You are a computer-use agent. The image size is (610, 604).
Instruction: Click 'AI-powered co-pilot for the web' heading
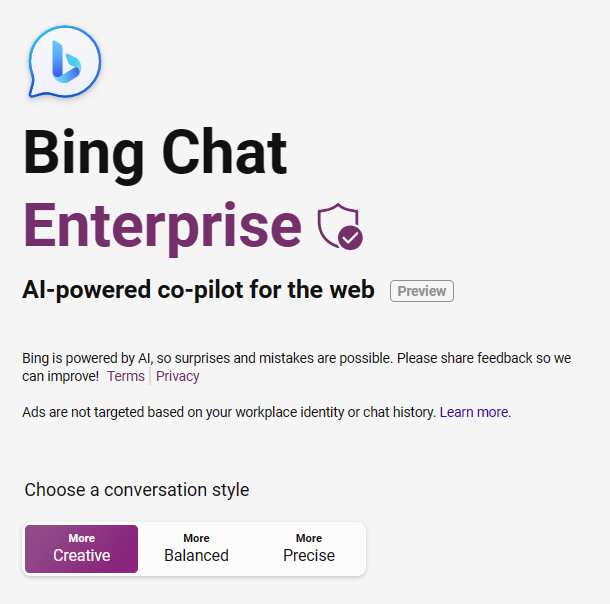click(x=198, y=290)
